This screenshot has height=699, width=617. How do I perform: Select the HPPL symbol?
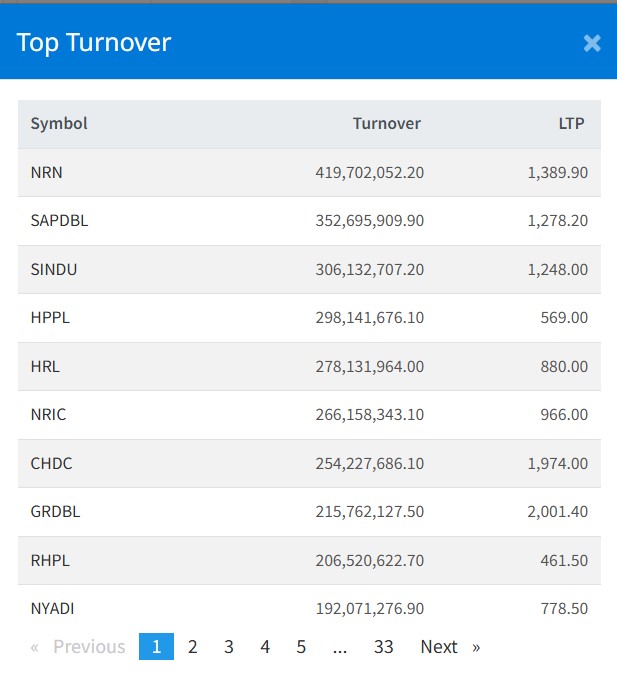(x=50, y=318)
